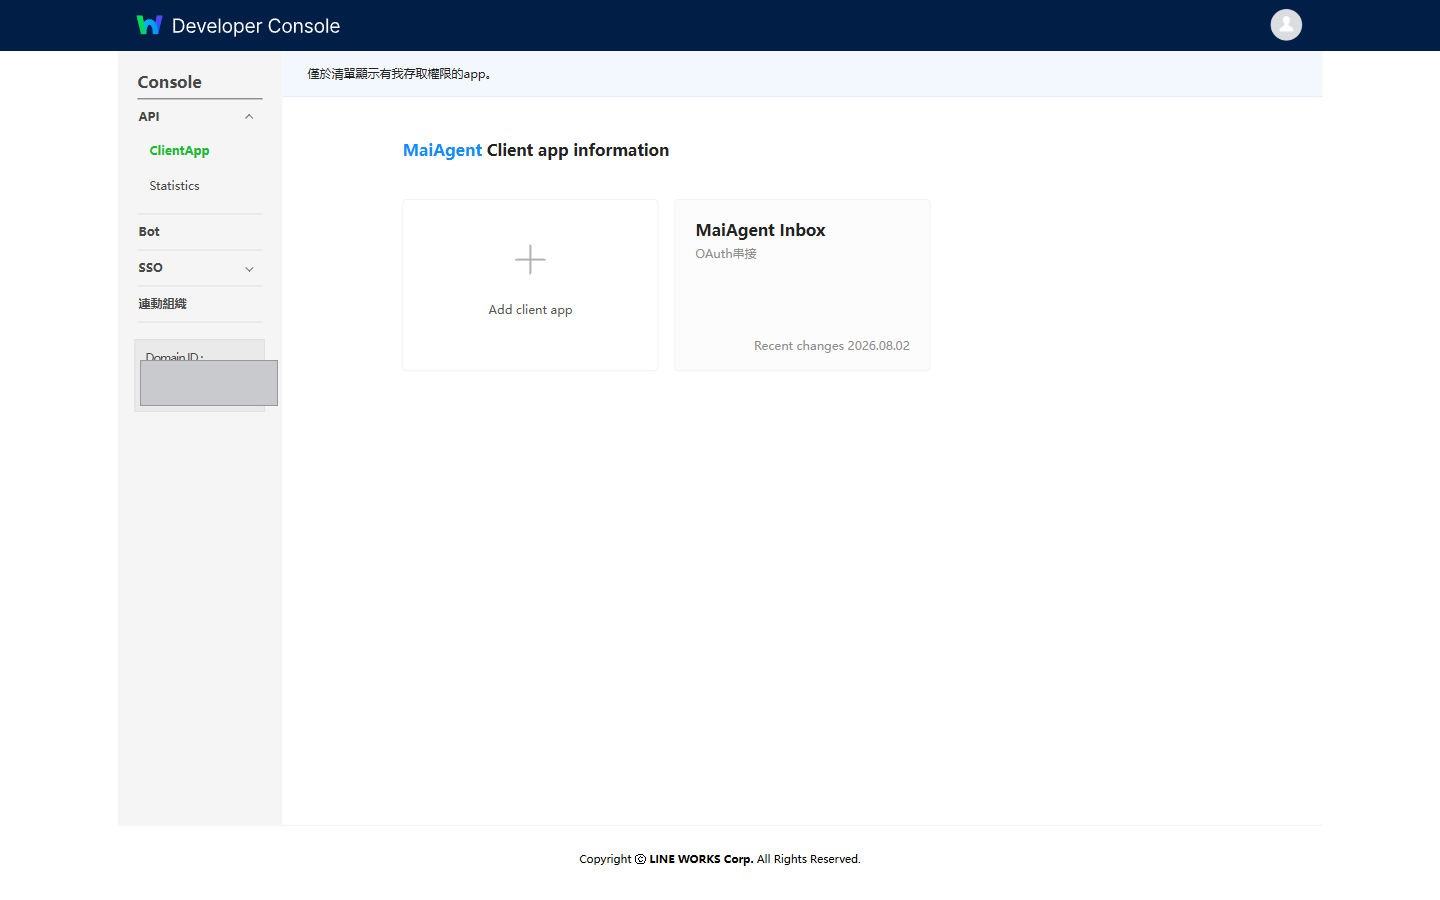Expand the SSO section chevron

point(249,269)
